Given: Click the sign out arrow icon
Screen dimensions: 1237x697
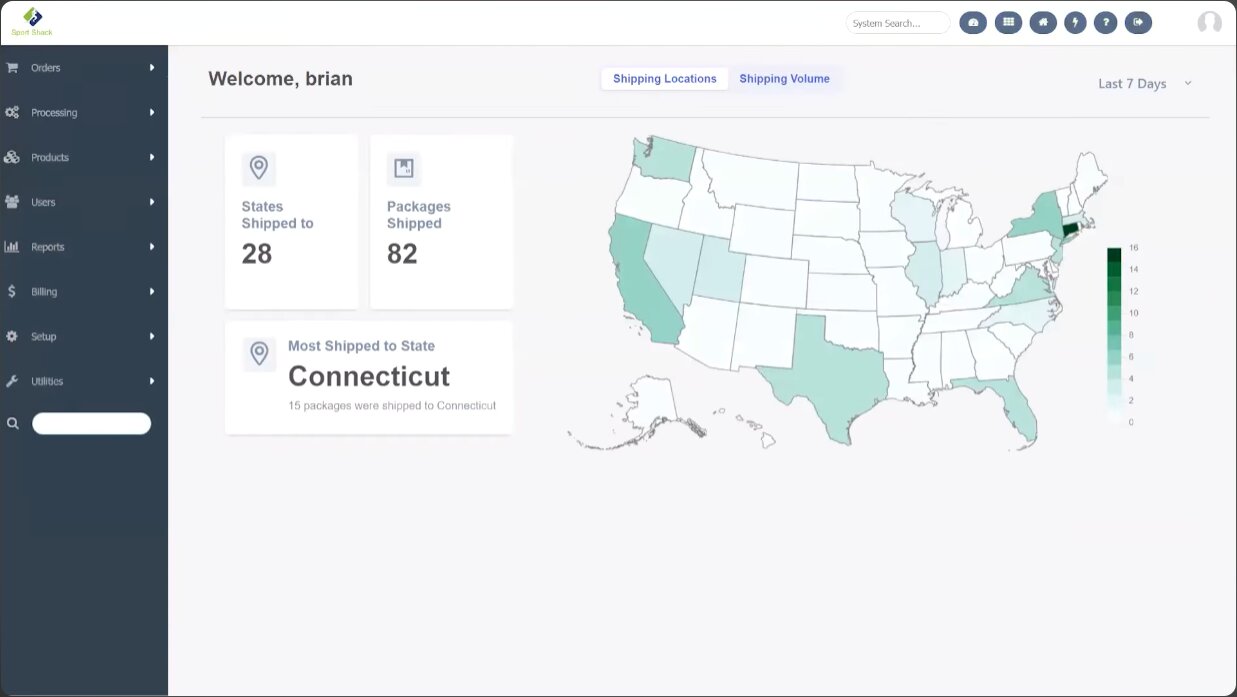Looking at the screenshot, I should coord(1138,23).
